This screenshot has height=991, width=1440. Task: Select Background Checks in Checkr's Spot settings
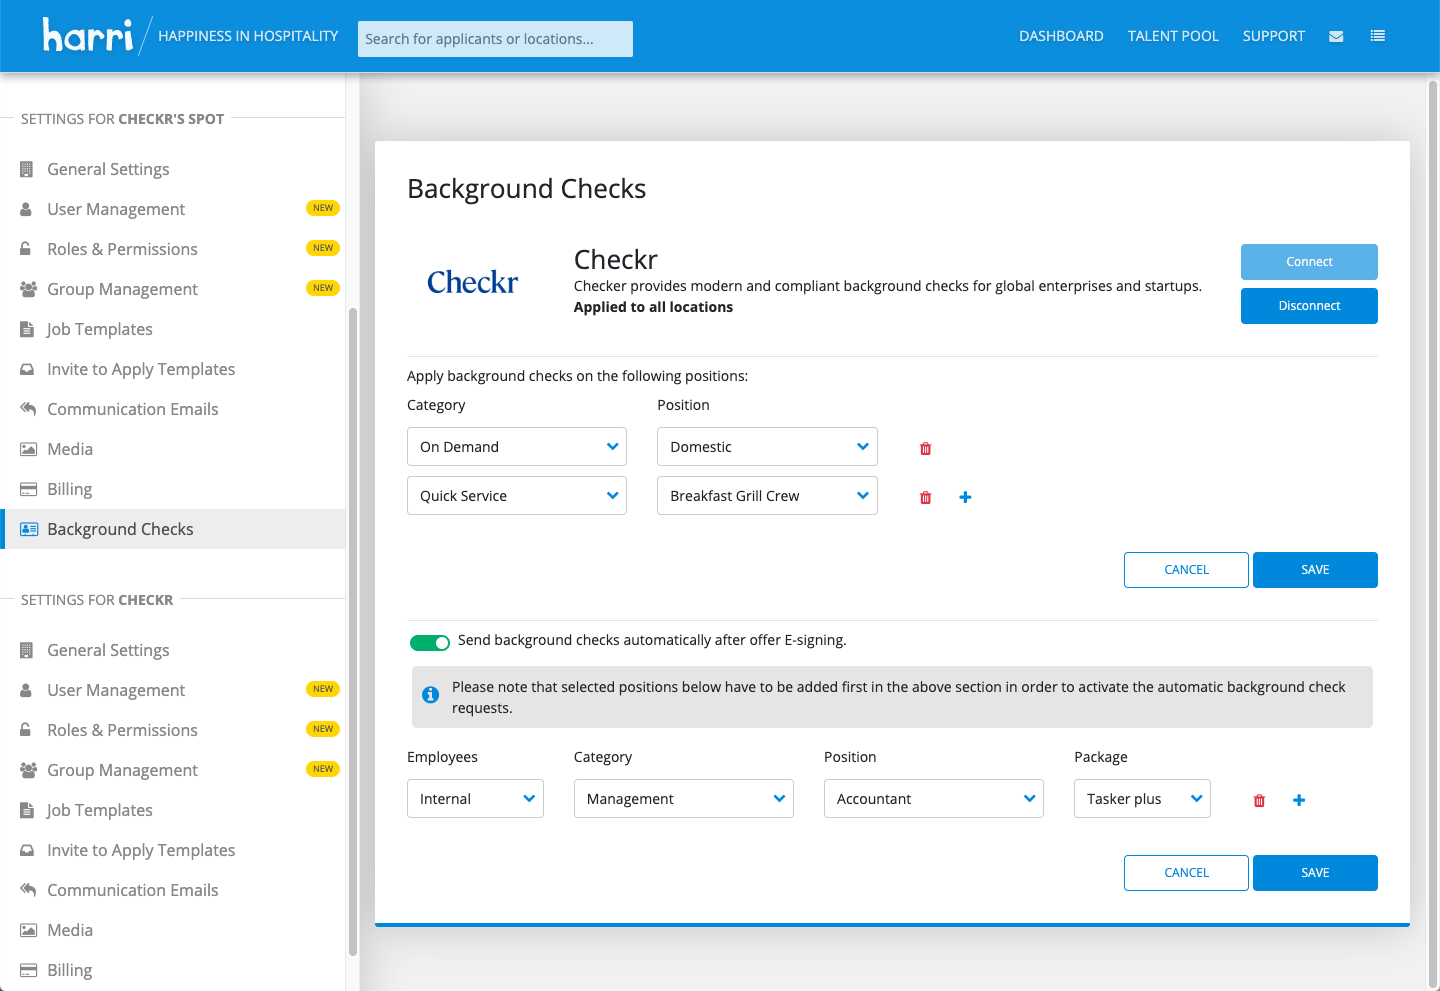(x=173, y=529)
